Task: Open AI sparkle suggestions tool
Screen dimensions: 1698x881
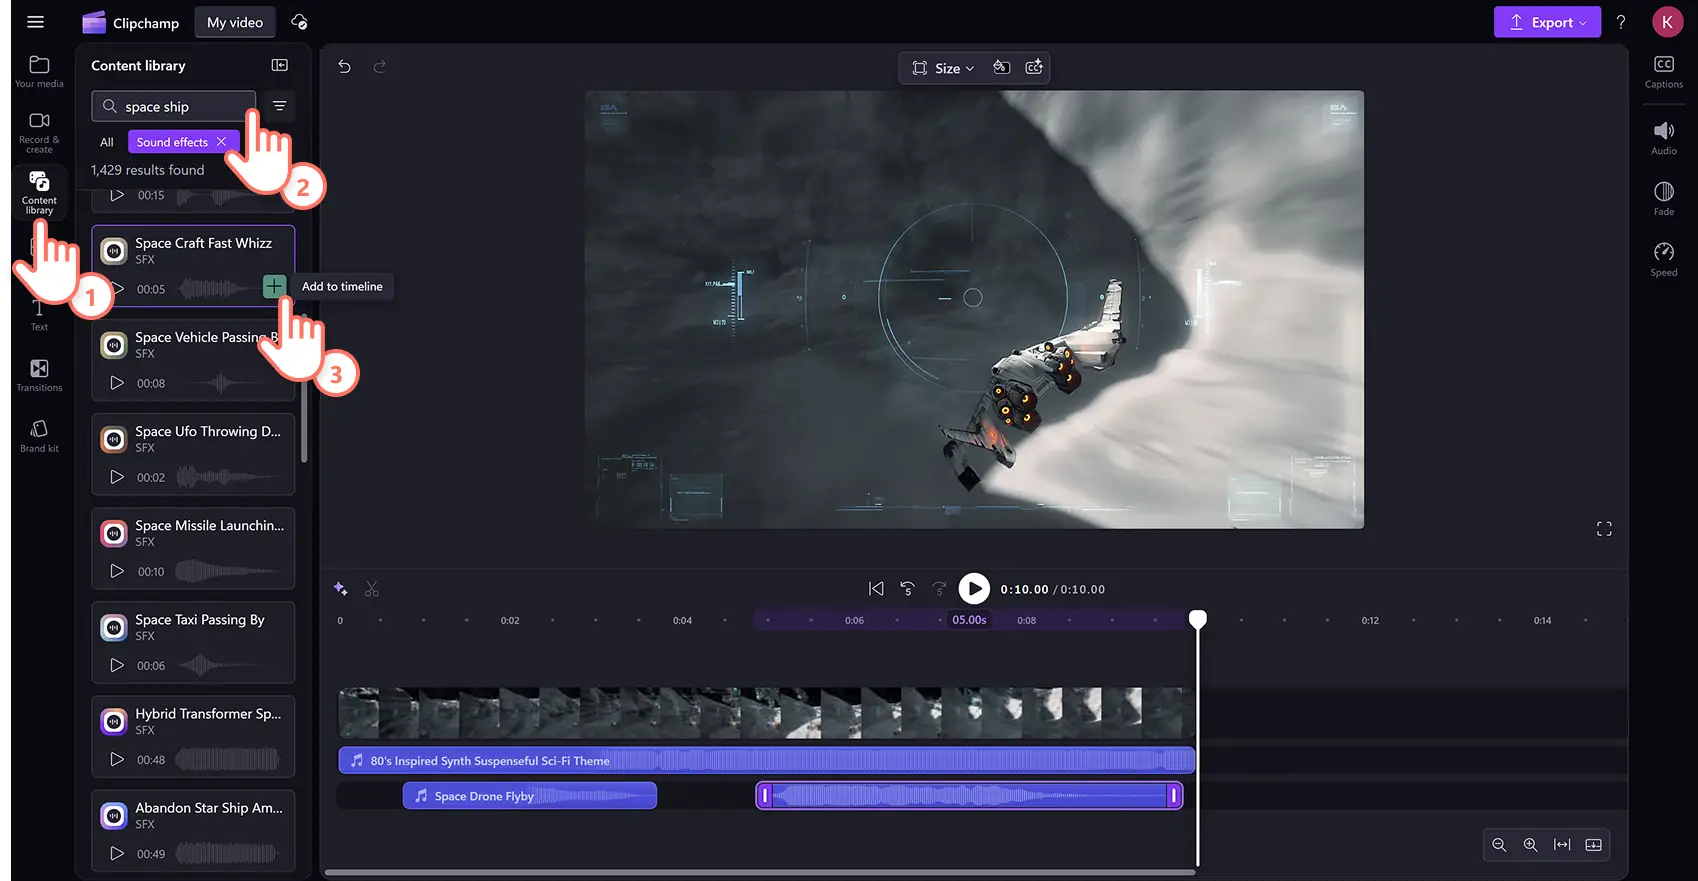Action: tap(340, 589)
